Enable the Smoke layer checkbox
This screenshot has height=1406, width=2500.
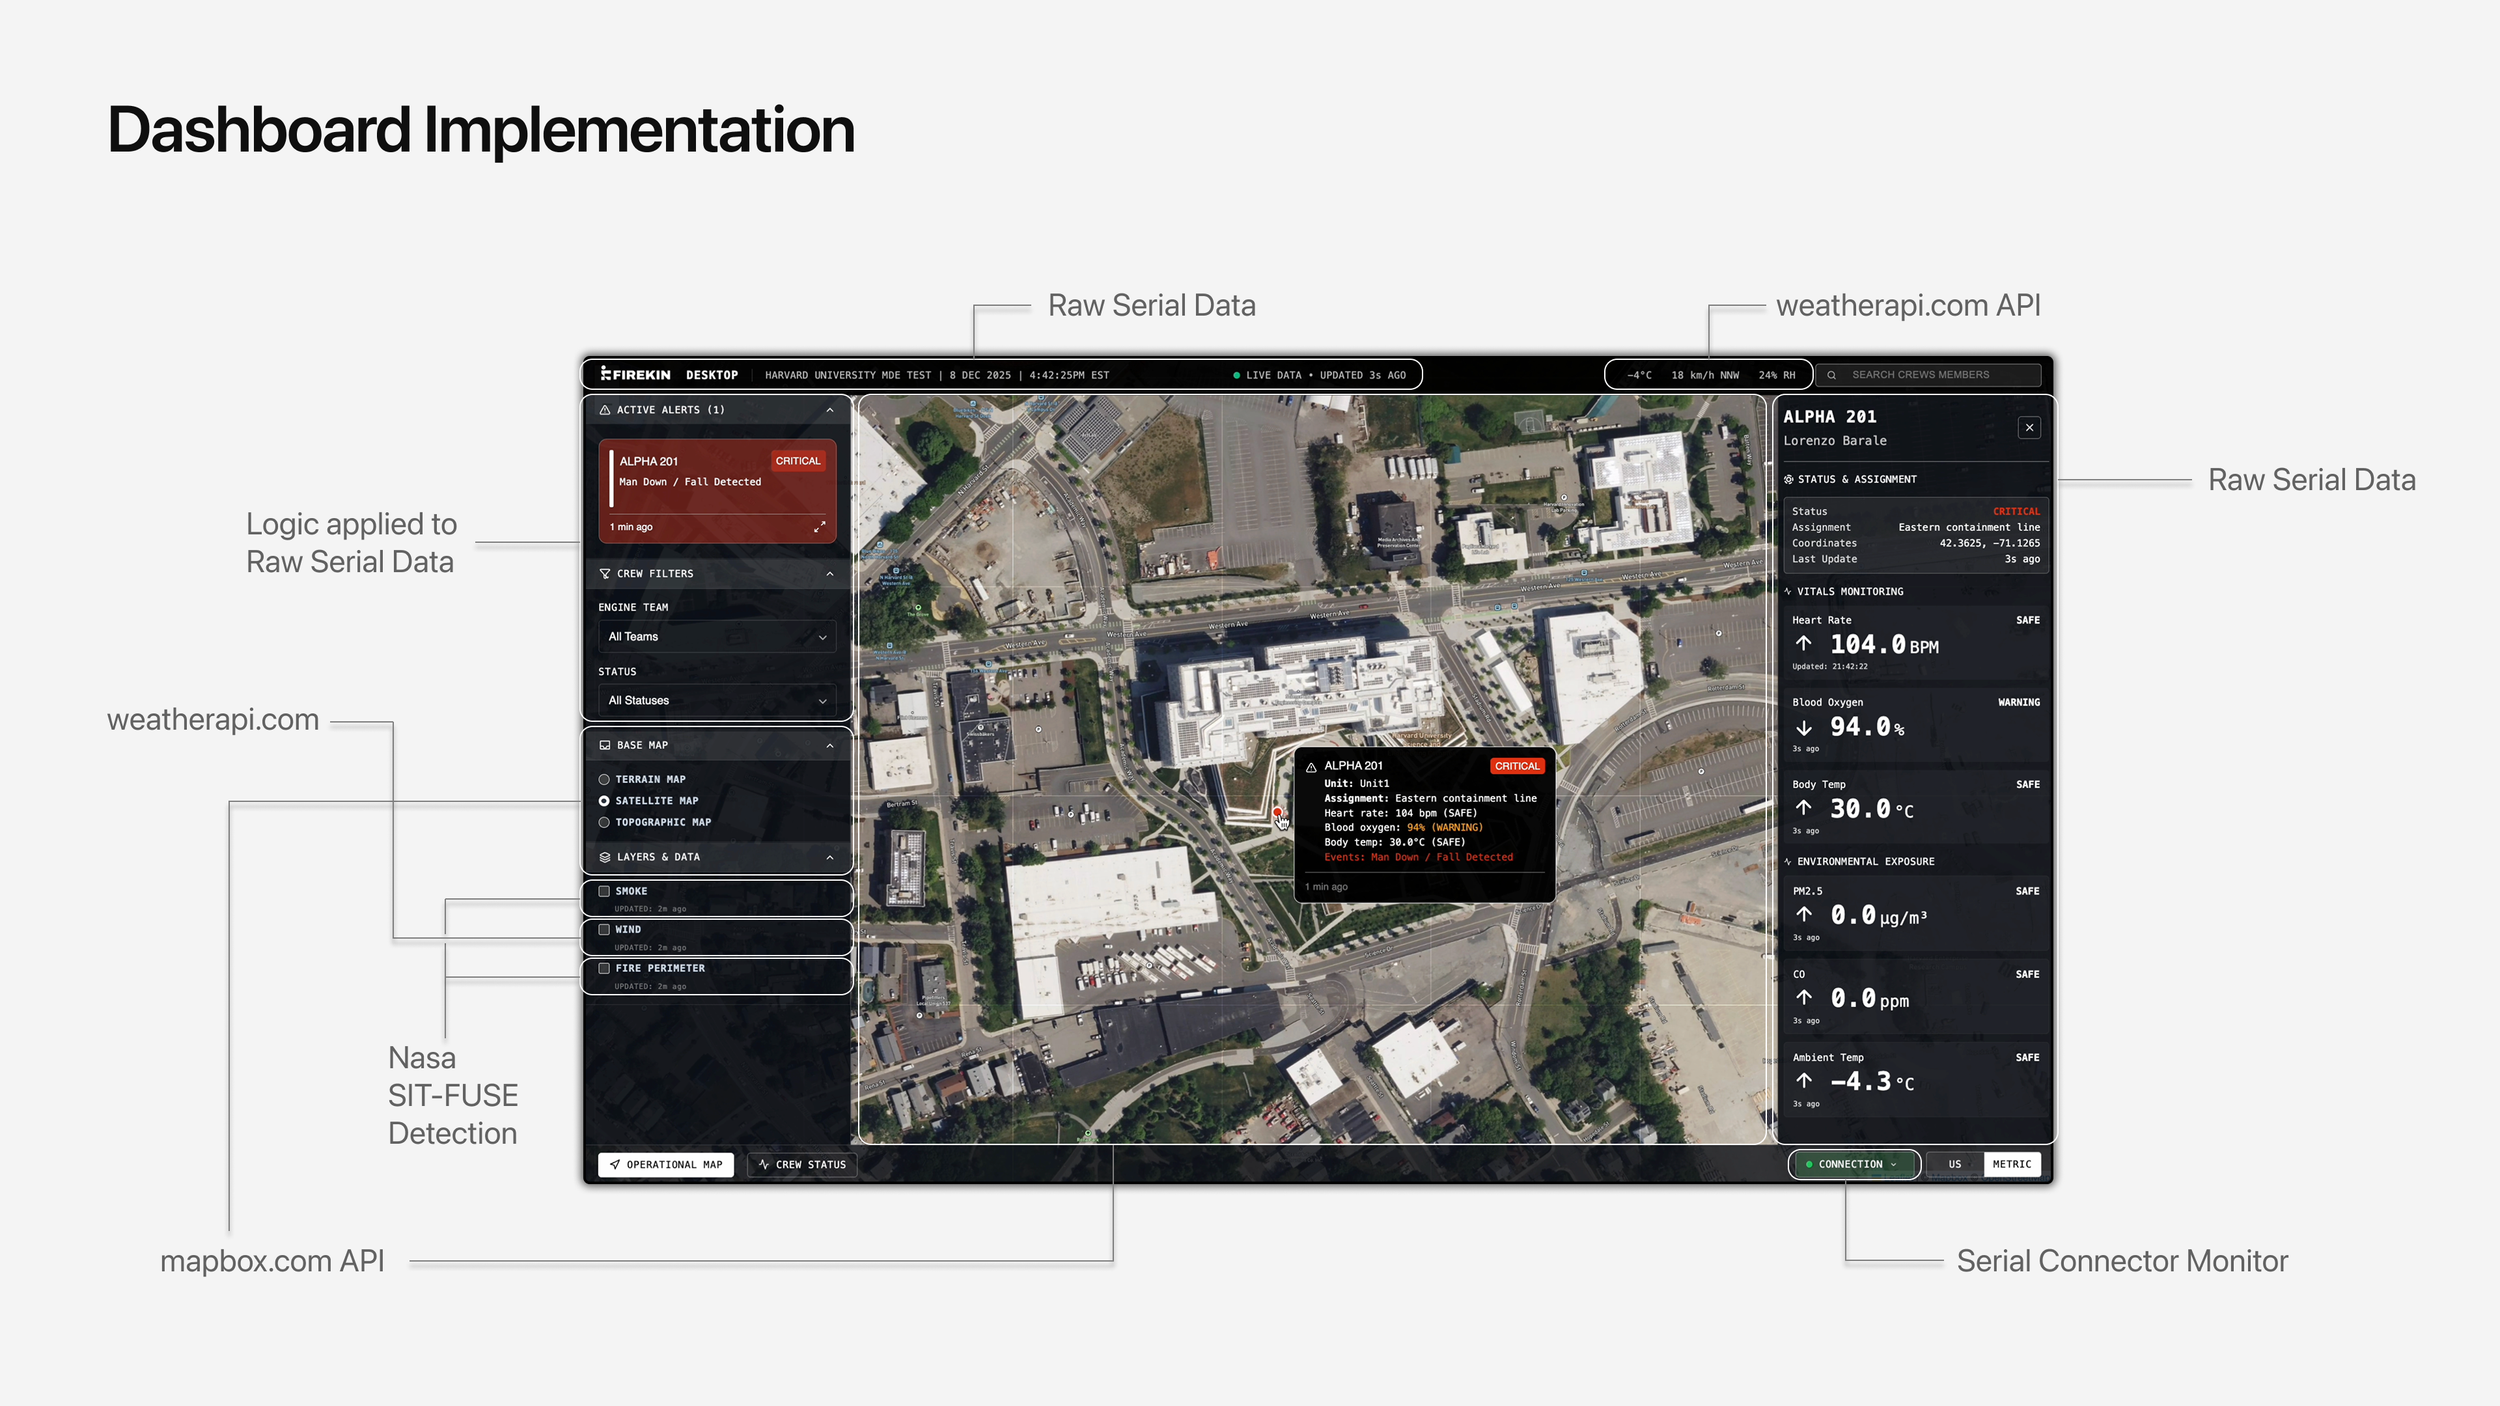point(604,891)
